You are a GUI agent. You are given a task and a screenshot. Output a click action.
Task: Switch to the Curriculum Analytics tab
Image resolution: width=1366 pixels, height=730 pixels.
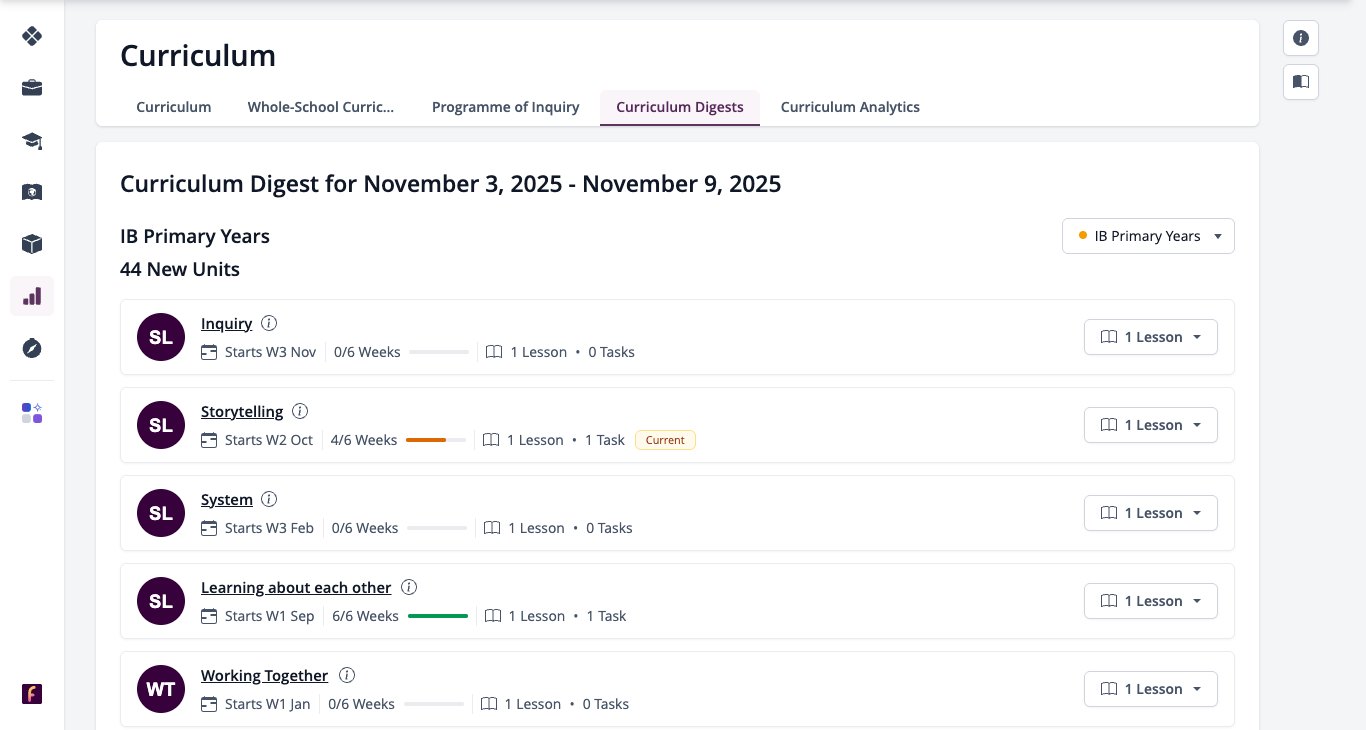click(x=850, y=107)
